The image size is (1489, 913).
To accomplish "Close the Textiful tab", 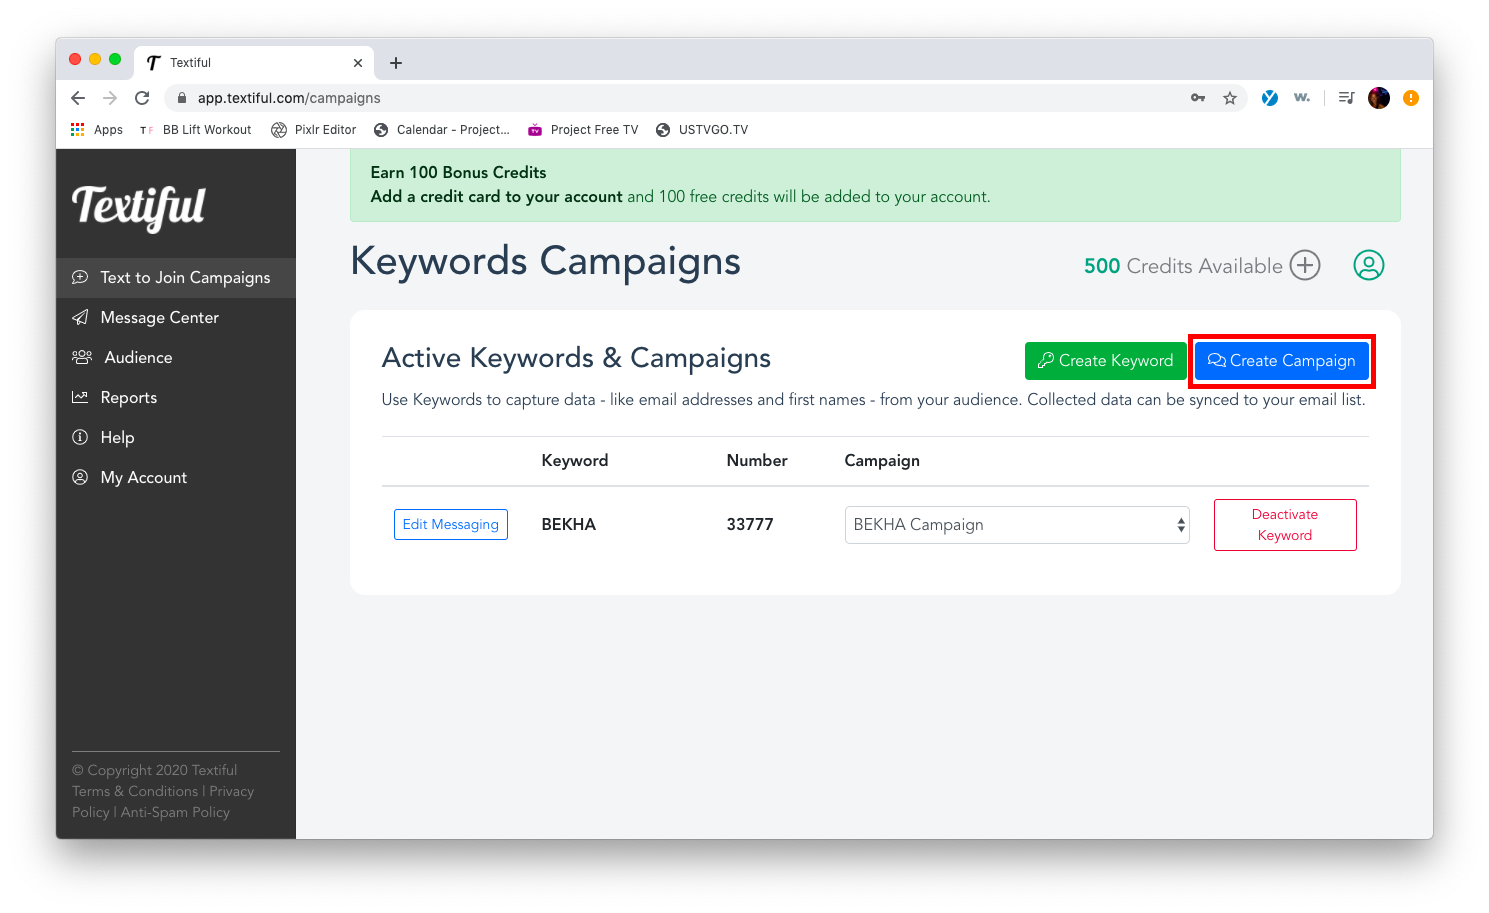I will click(358, 63).
